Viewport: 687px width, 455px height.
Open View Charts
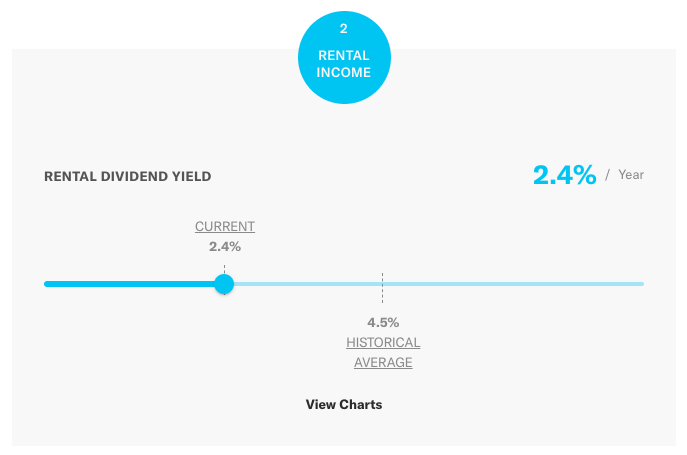point(344,405)
